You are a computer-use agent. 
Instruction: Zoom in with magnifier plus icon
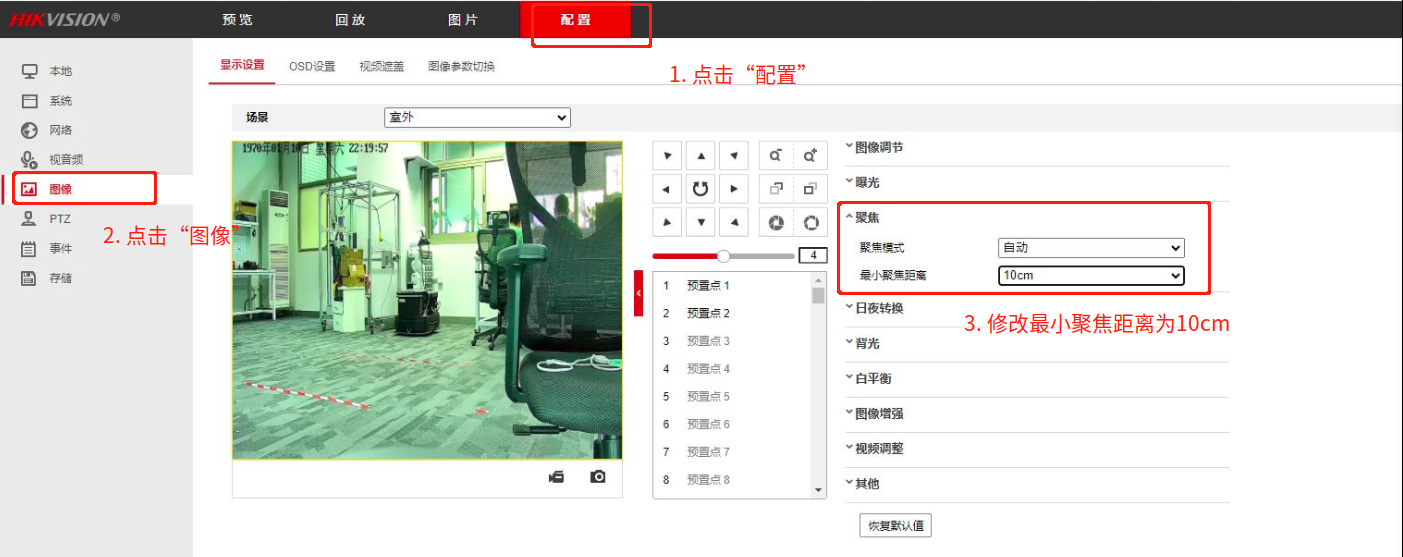(810, 156)
